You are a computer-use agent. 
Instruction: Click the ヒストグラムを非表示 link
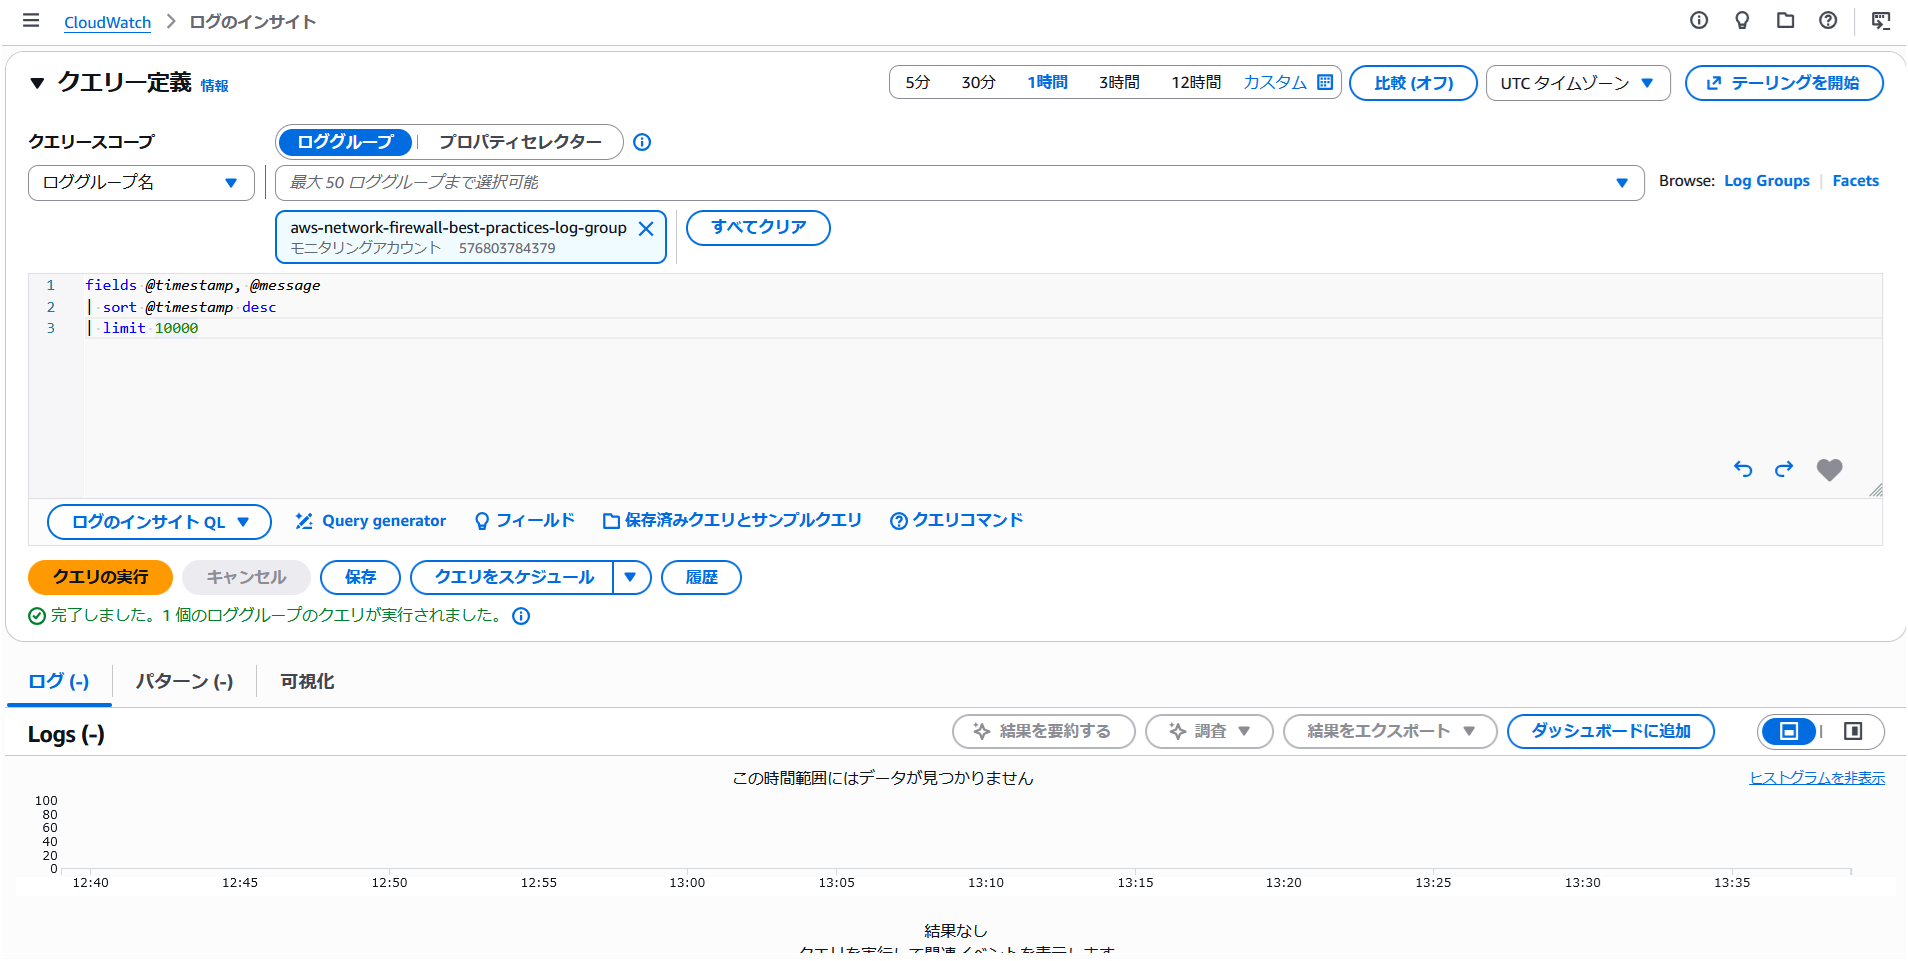pos(1817,777)
